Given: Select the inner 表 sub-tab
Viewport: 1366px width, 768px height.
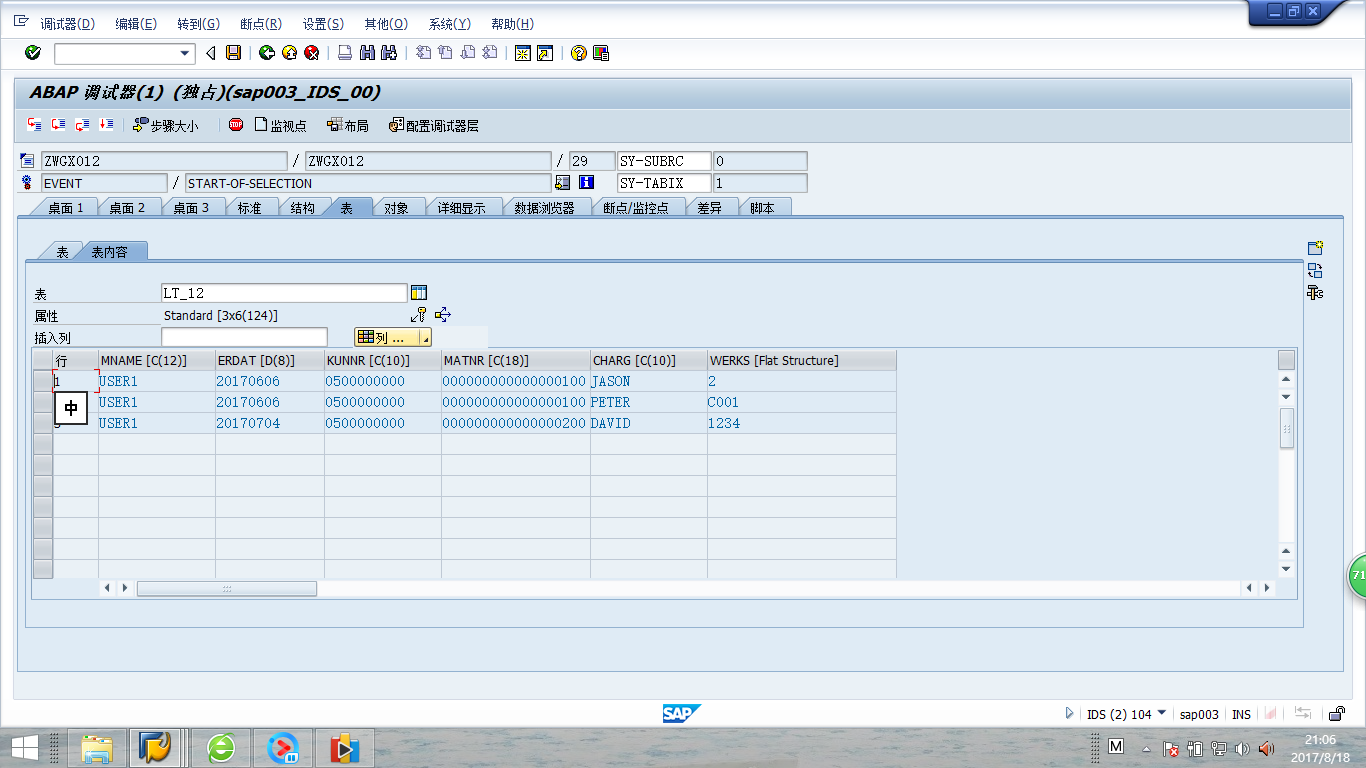Looking at the screenshot, I should click(x=62, y=252).
